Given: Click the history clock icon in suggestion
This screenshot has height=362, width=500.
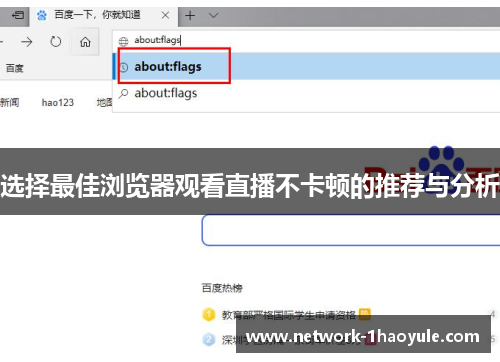Looking at the screenshot, I should [124, 67].
